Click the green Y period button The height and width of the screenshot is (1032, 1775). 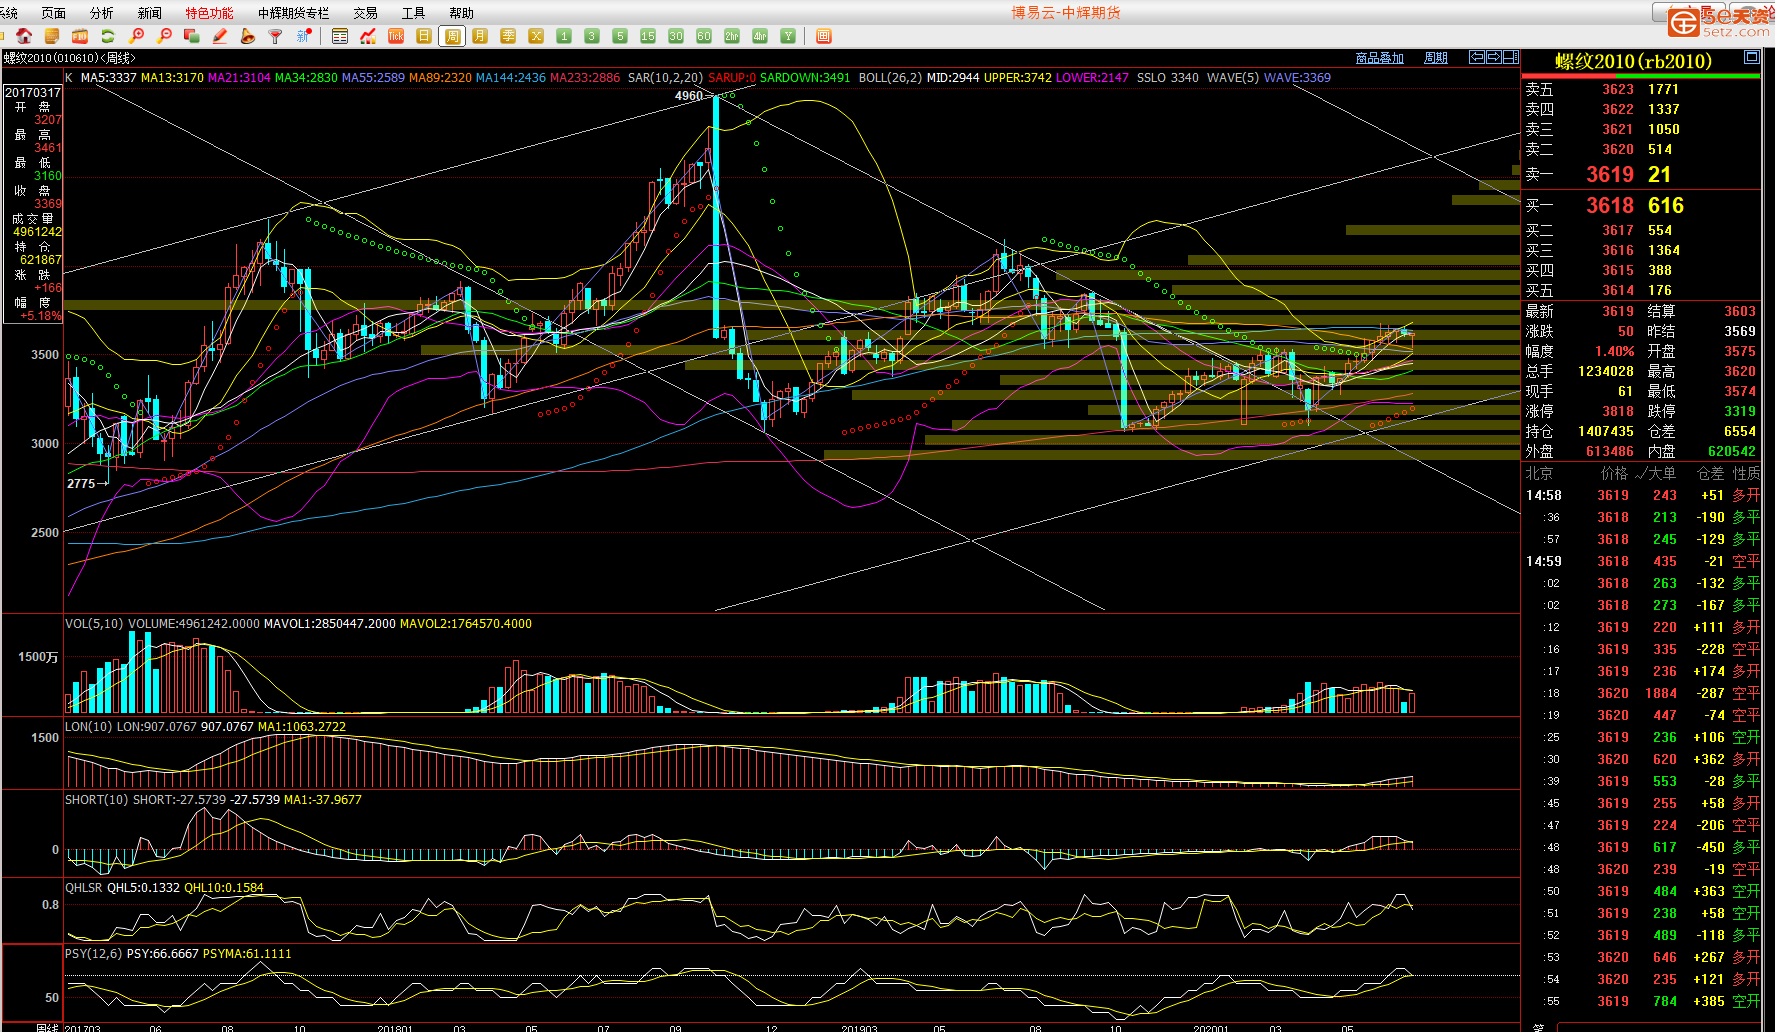tap(788, 36)
